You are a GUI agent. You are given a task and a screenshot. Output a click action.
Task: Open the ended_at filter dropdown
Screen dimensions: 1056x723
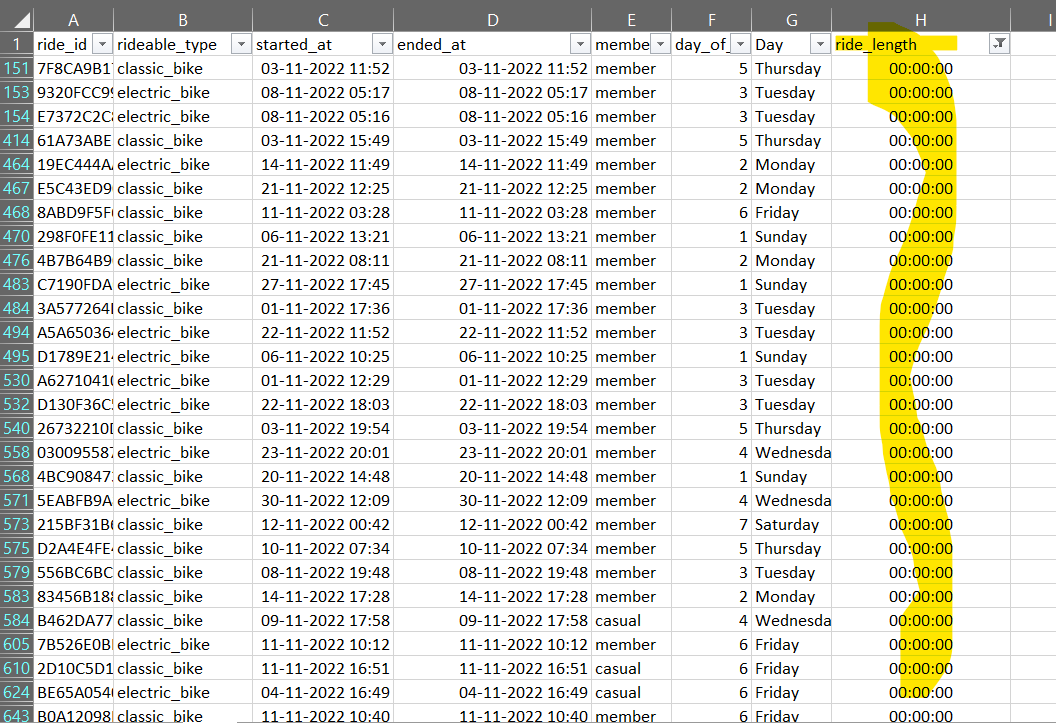click(580, 44)
